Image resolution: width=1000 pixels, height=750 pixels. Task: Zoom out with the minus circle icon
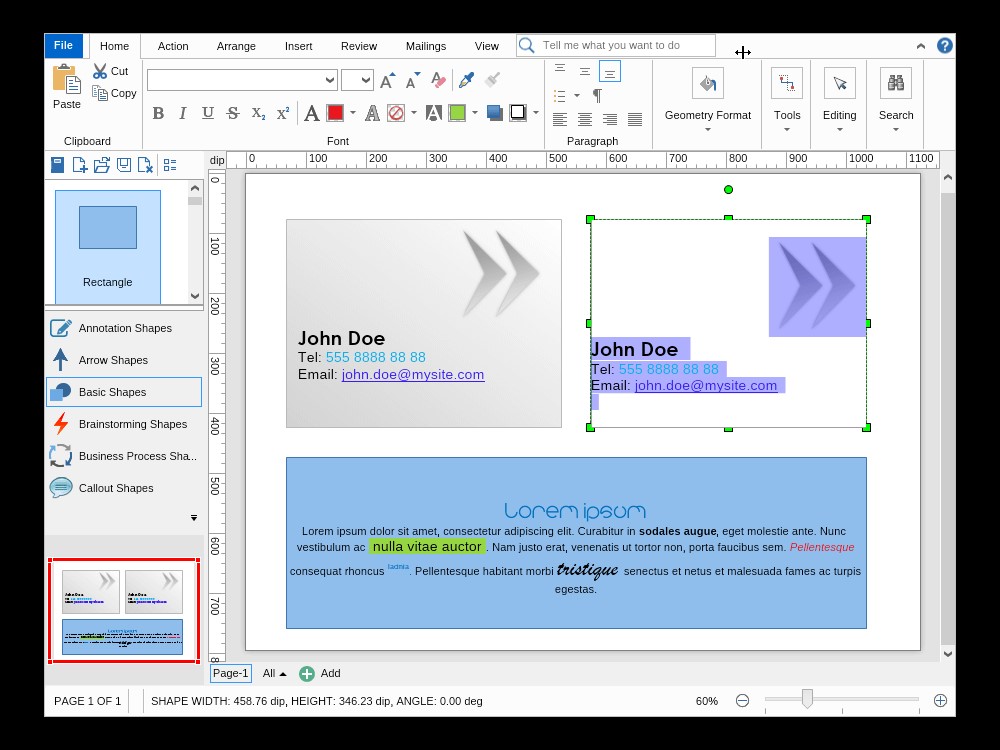coord(742,701)
